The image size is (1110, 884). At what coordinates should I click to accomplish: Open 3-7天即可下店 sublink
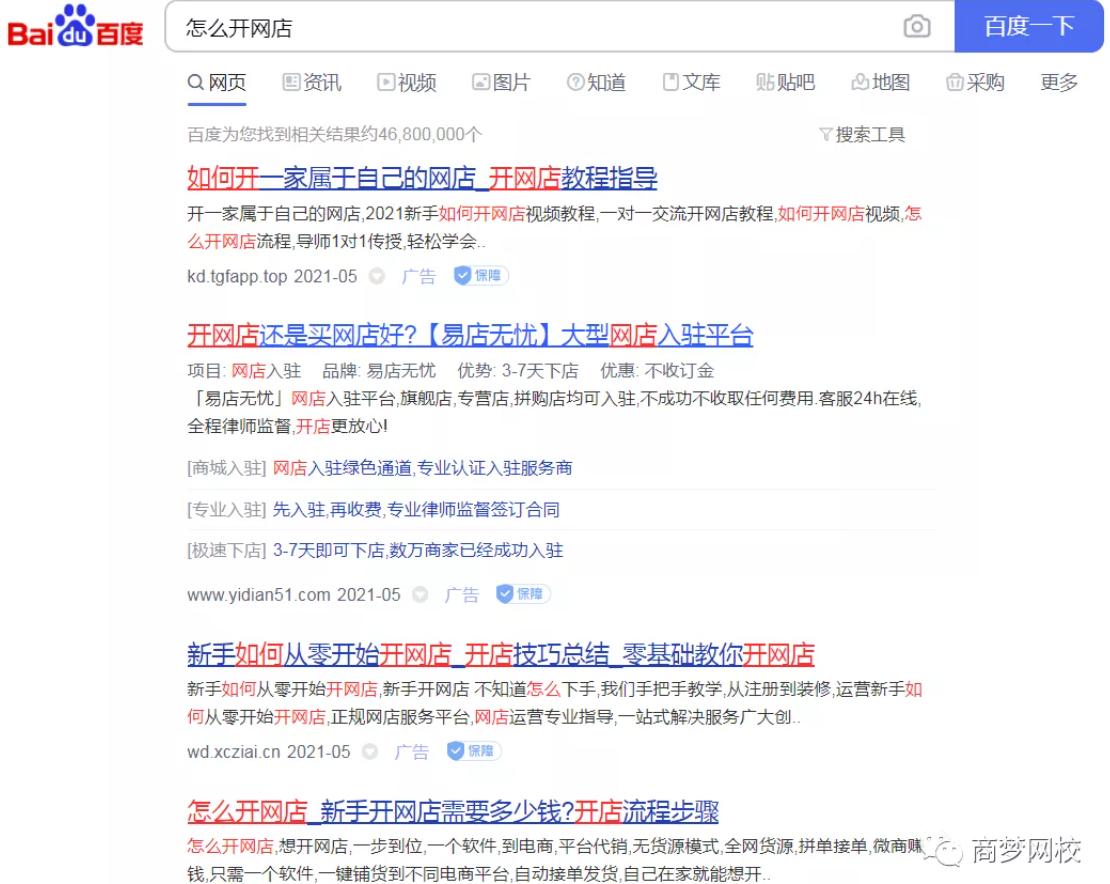(418, 551)
